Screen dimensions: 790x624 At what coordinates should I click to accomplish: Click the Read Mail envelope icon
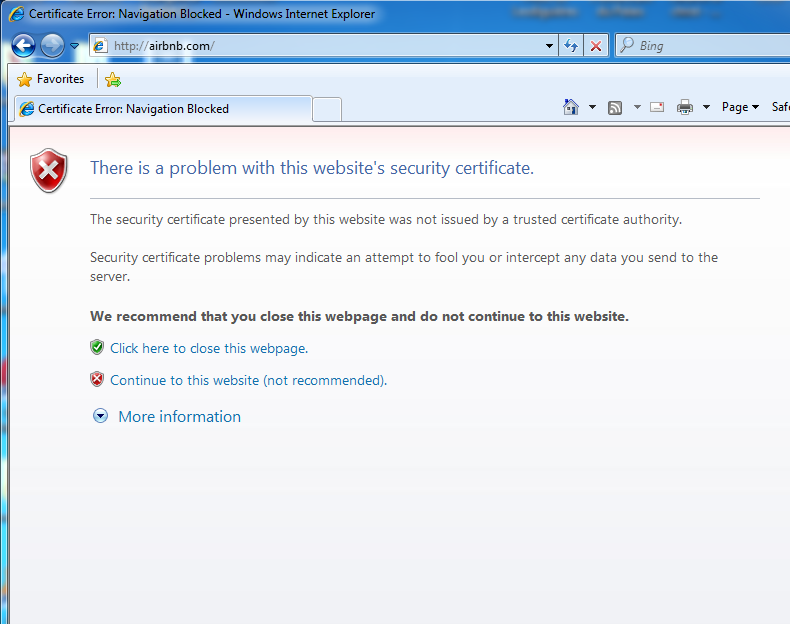tap(657, 107)
